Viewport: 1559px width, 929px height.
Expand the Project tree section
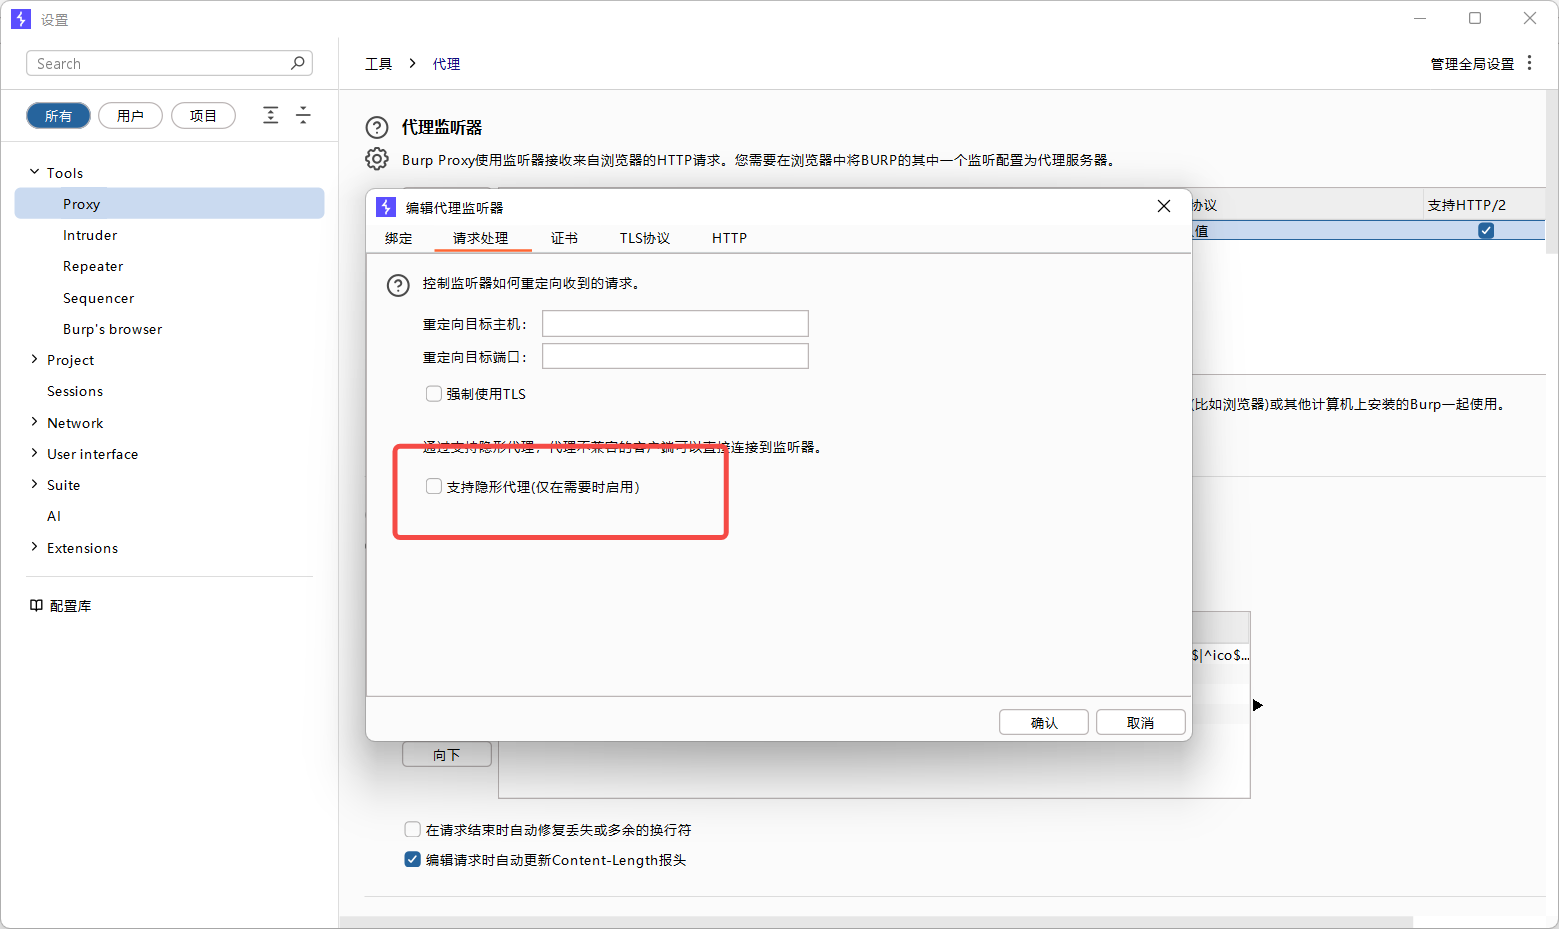click(35, 359)
